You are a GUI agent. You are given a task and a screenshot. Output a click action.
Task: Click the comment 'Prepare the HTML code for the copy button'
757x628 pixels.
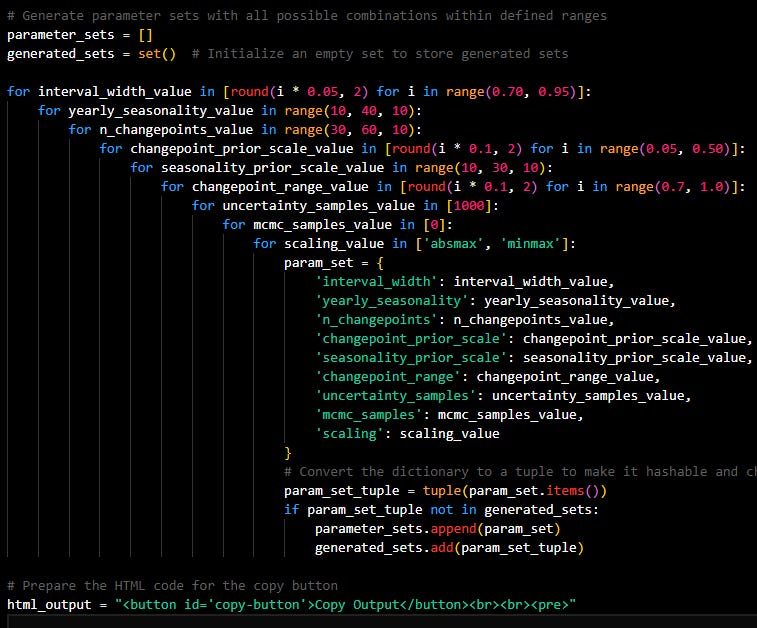180,586
